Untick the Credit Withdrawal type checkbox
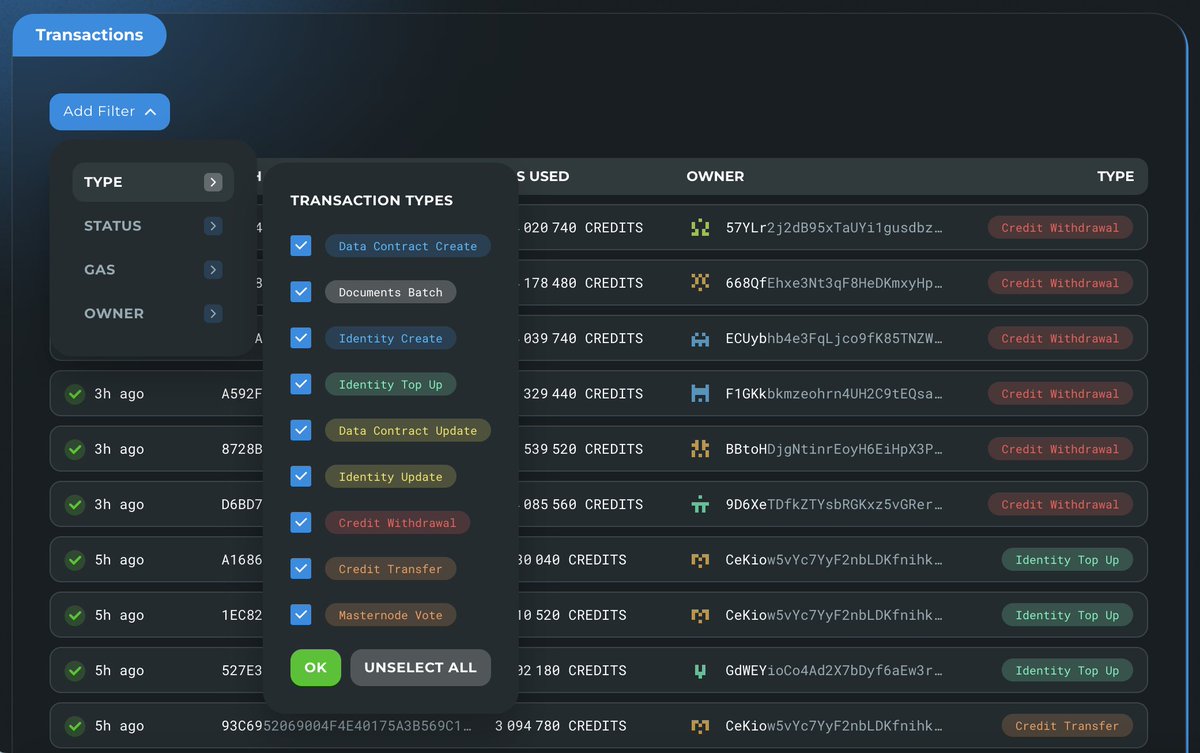Screen dimensions: 1200x753 [300, 522]
